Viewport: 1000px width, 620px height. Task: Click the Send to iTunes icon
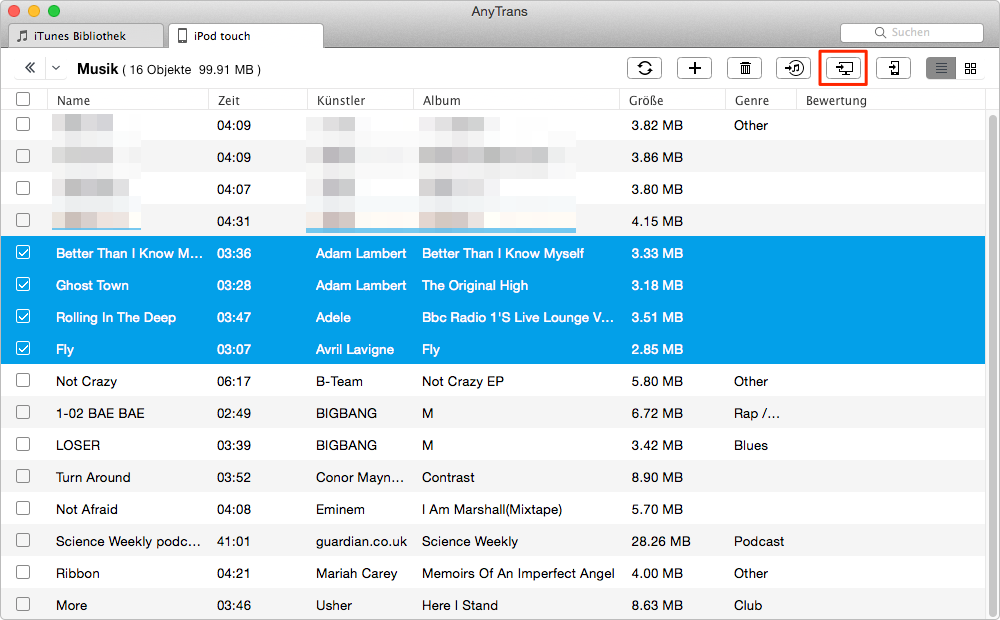(x=793, y=68)
